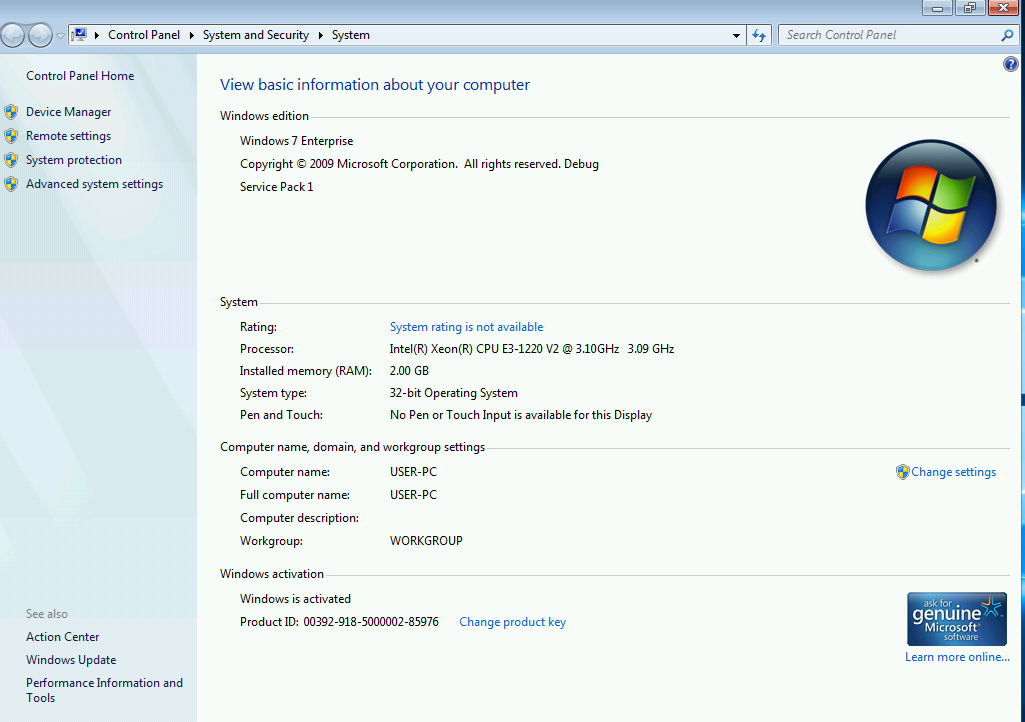Click the shield icon beside Device Manager

click(x=11, y=112)
